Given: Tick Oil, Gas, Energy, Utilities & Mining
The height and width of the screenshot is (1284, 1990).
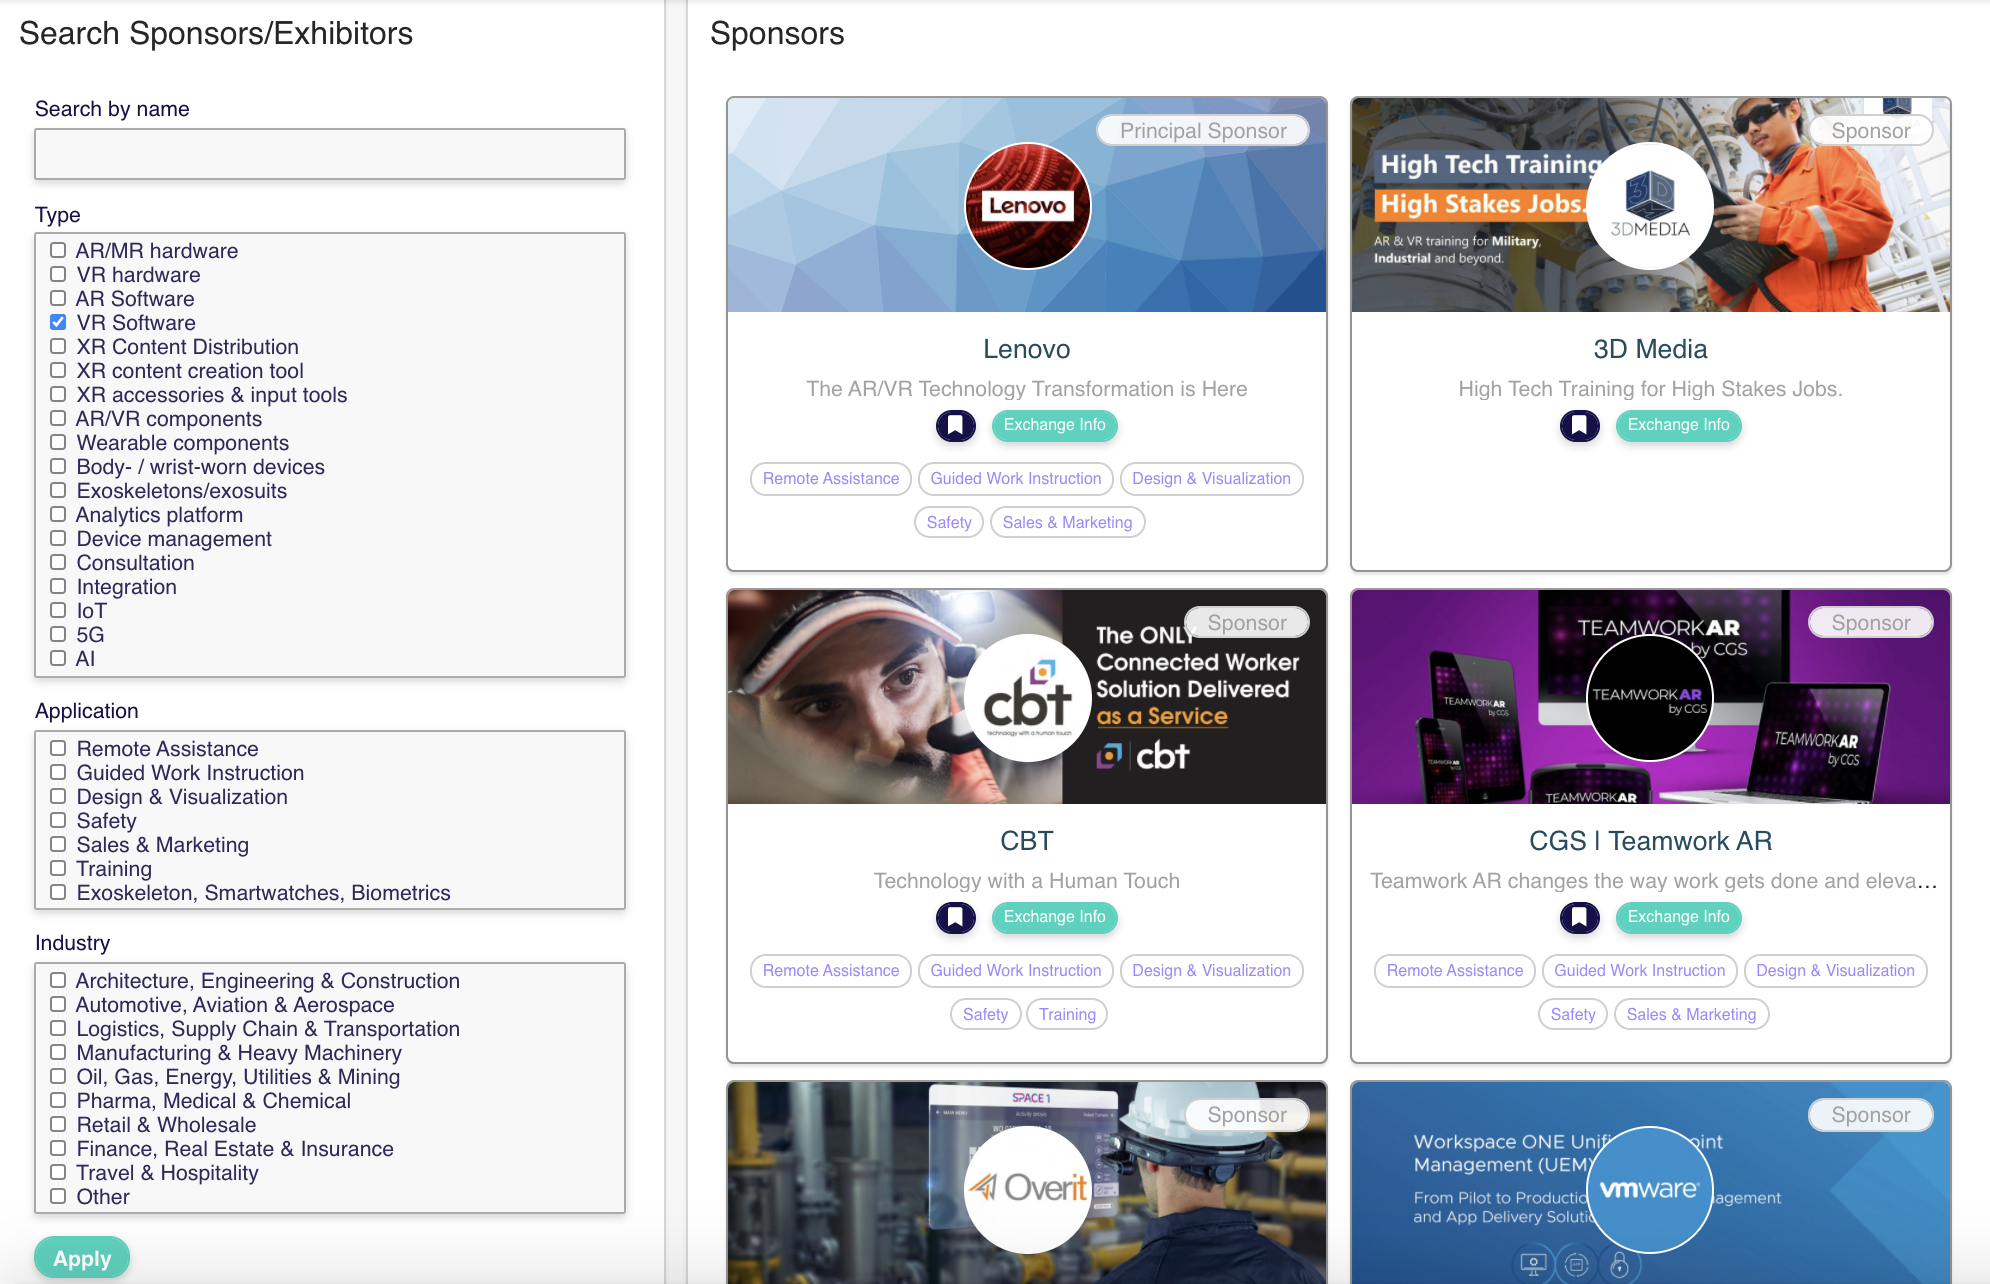Looking at the screenshot, I should pos(58,1076).
